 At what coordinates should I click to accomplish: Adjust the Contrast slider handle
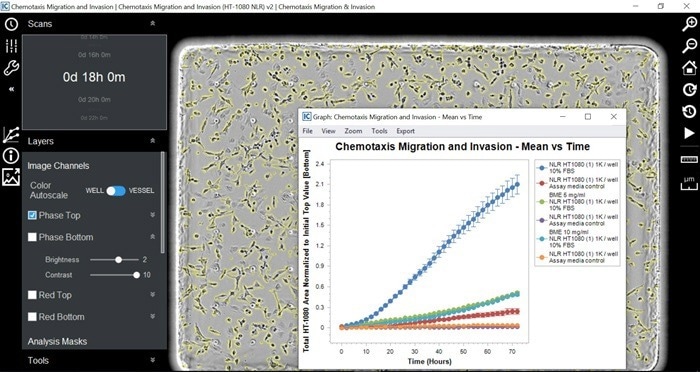coord(136,275)
